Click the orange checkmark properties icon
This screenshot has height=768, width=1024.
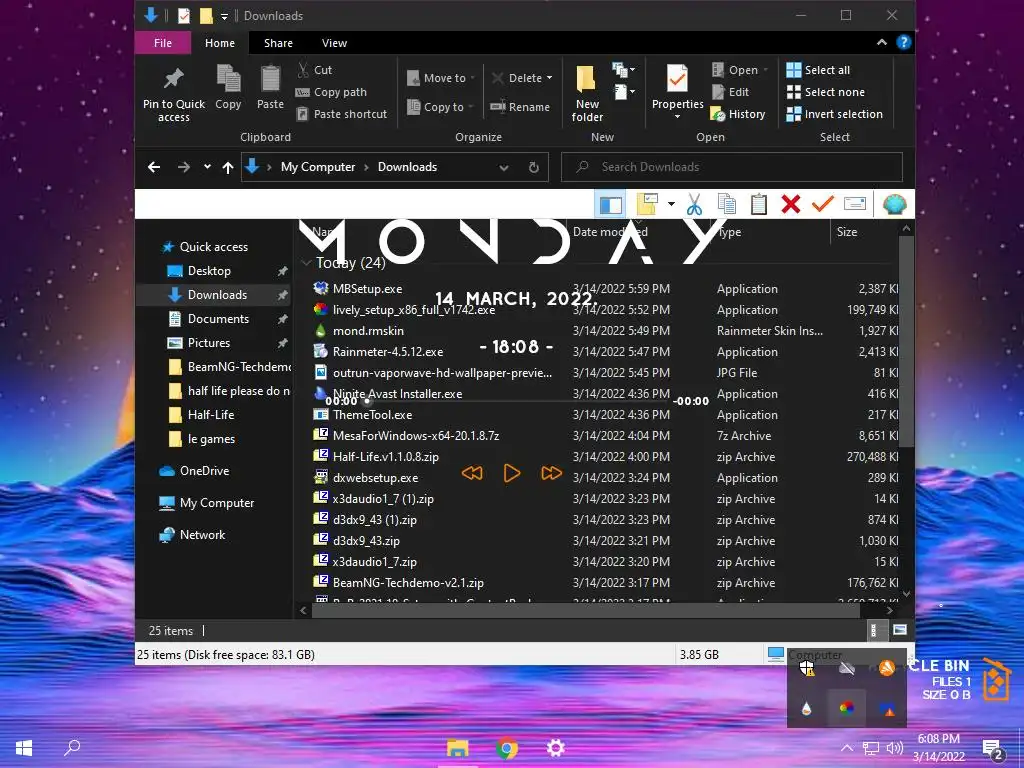[822, 204]
